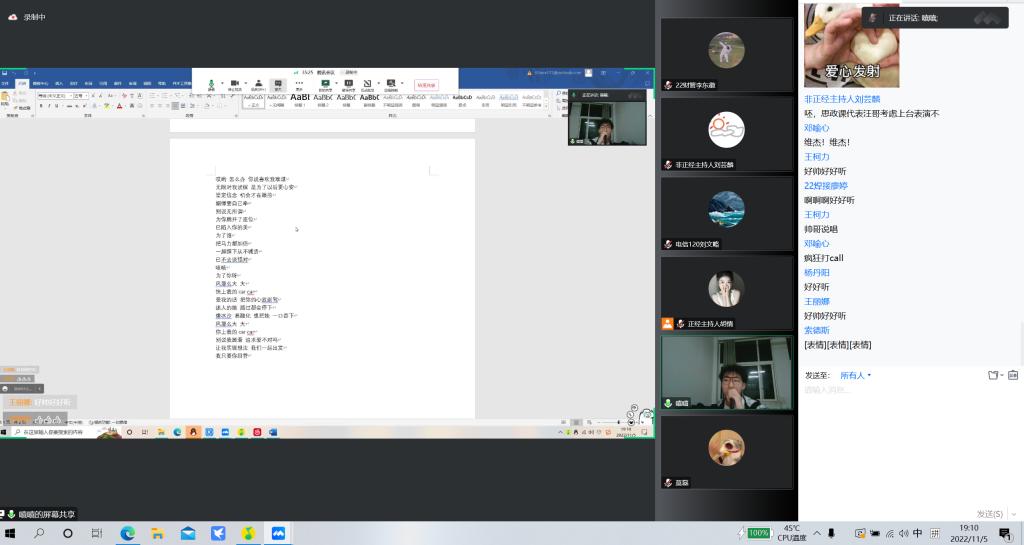Click sender name 索德斯 in chat
The width and height of the screenshot is (1024, 545).
817,330
